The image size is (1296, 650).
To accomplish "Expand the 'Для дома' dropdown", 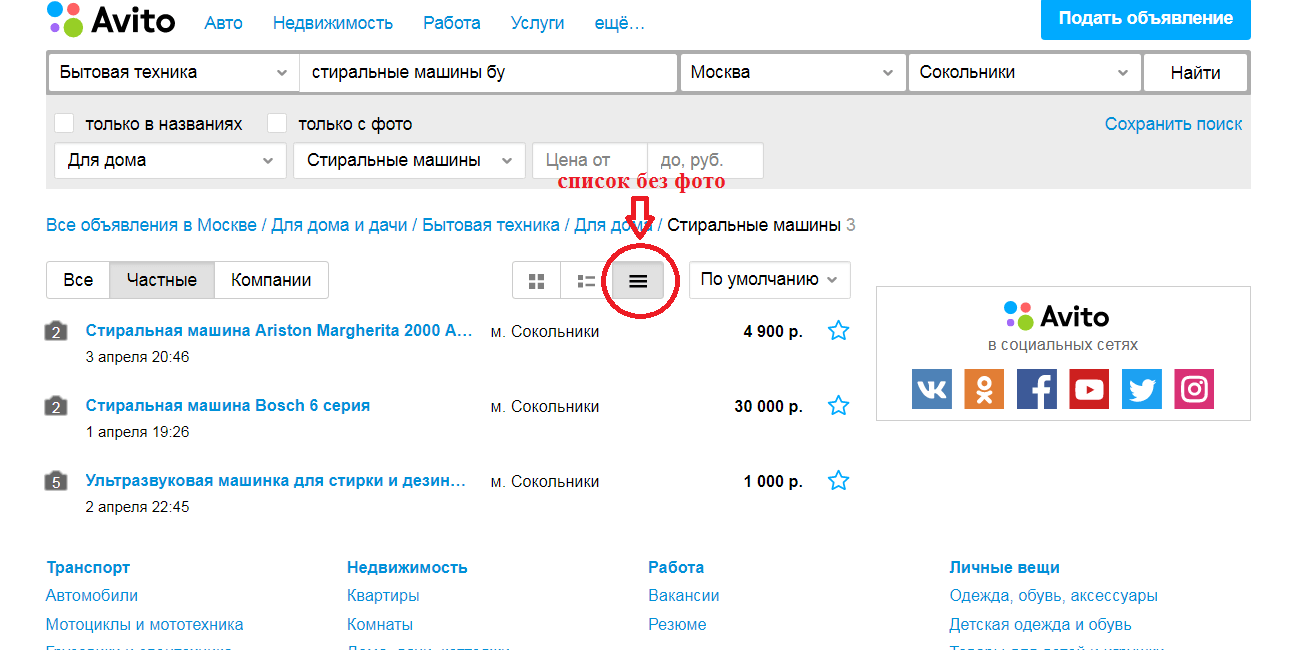I will (x=170, y=161).
